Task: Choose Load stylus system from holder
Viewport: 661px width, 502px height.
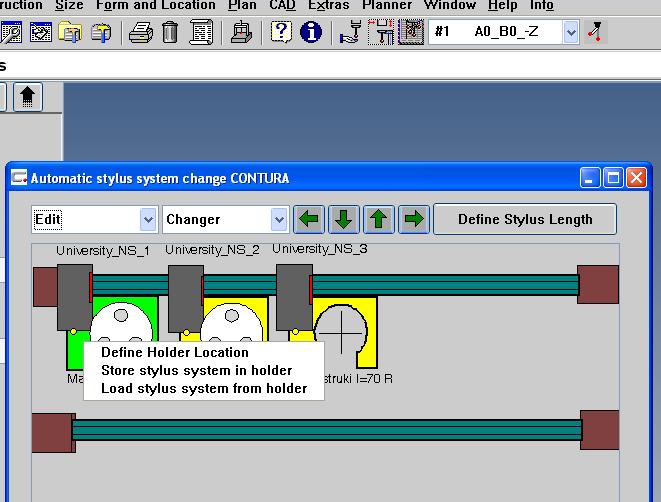Action: click(x=204, y=389)
